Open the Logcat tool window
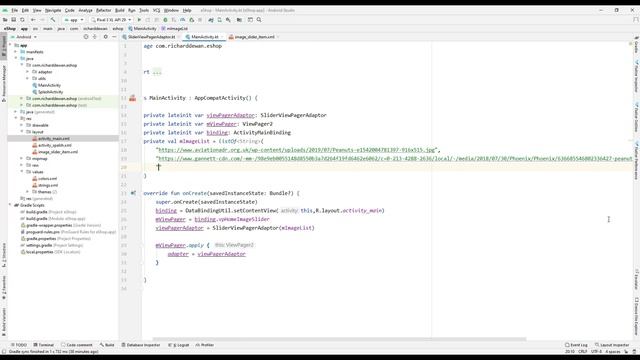The width and height of the screenshot is (640, 360). [x=179, y=345]
